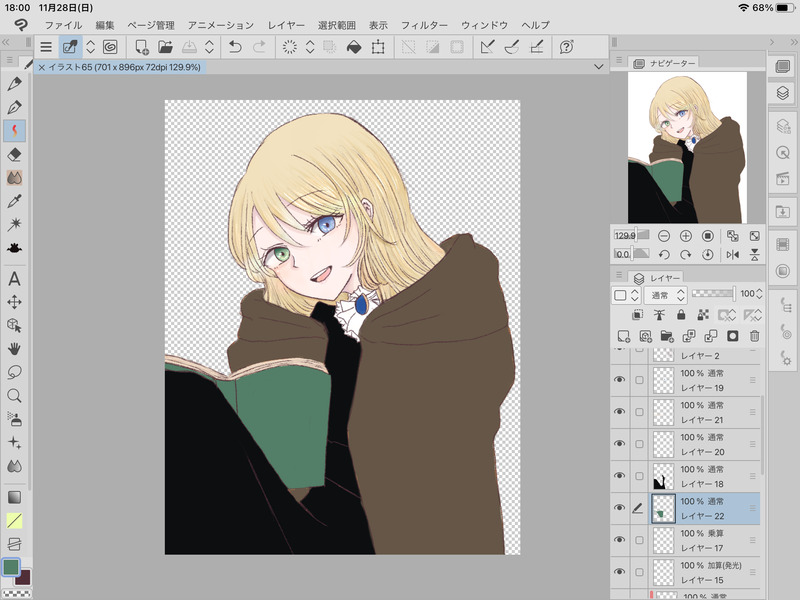800x600 pixels.
Task: Hide layer レイヤー 18 eye icon
Action: (x=619, y=476)
